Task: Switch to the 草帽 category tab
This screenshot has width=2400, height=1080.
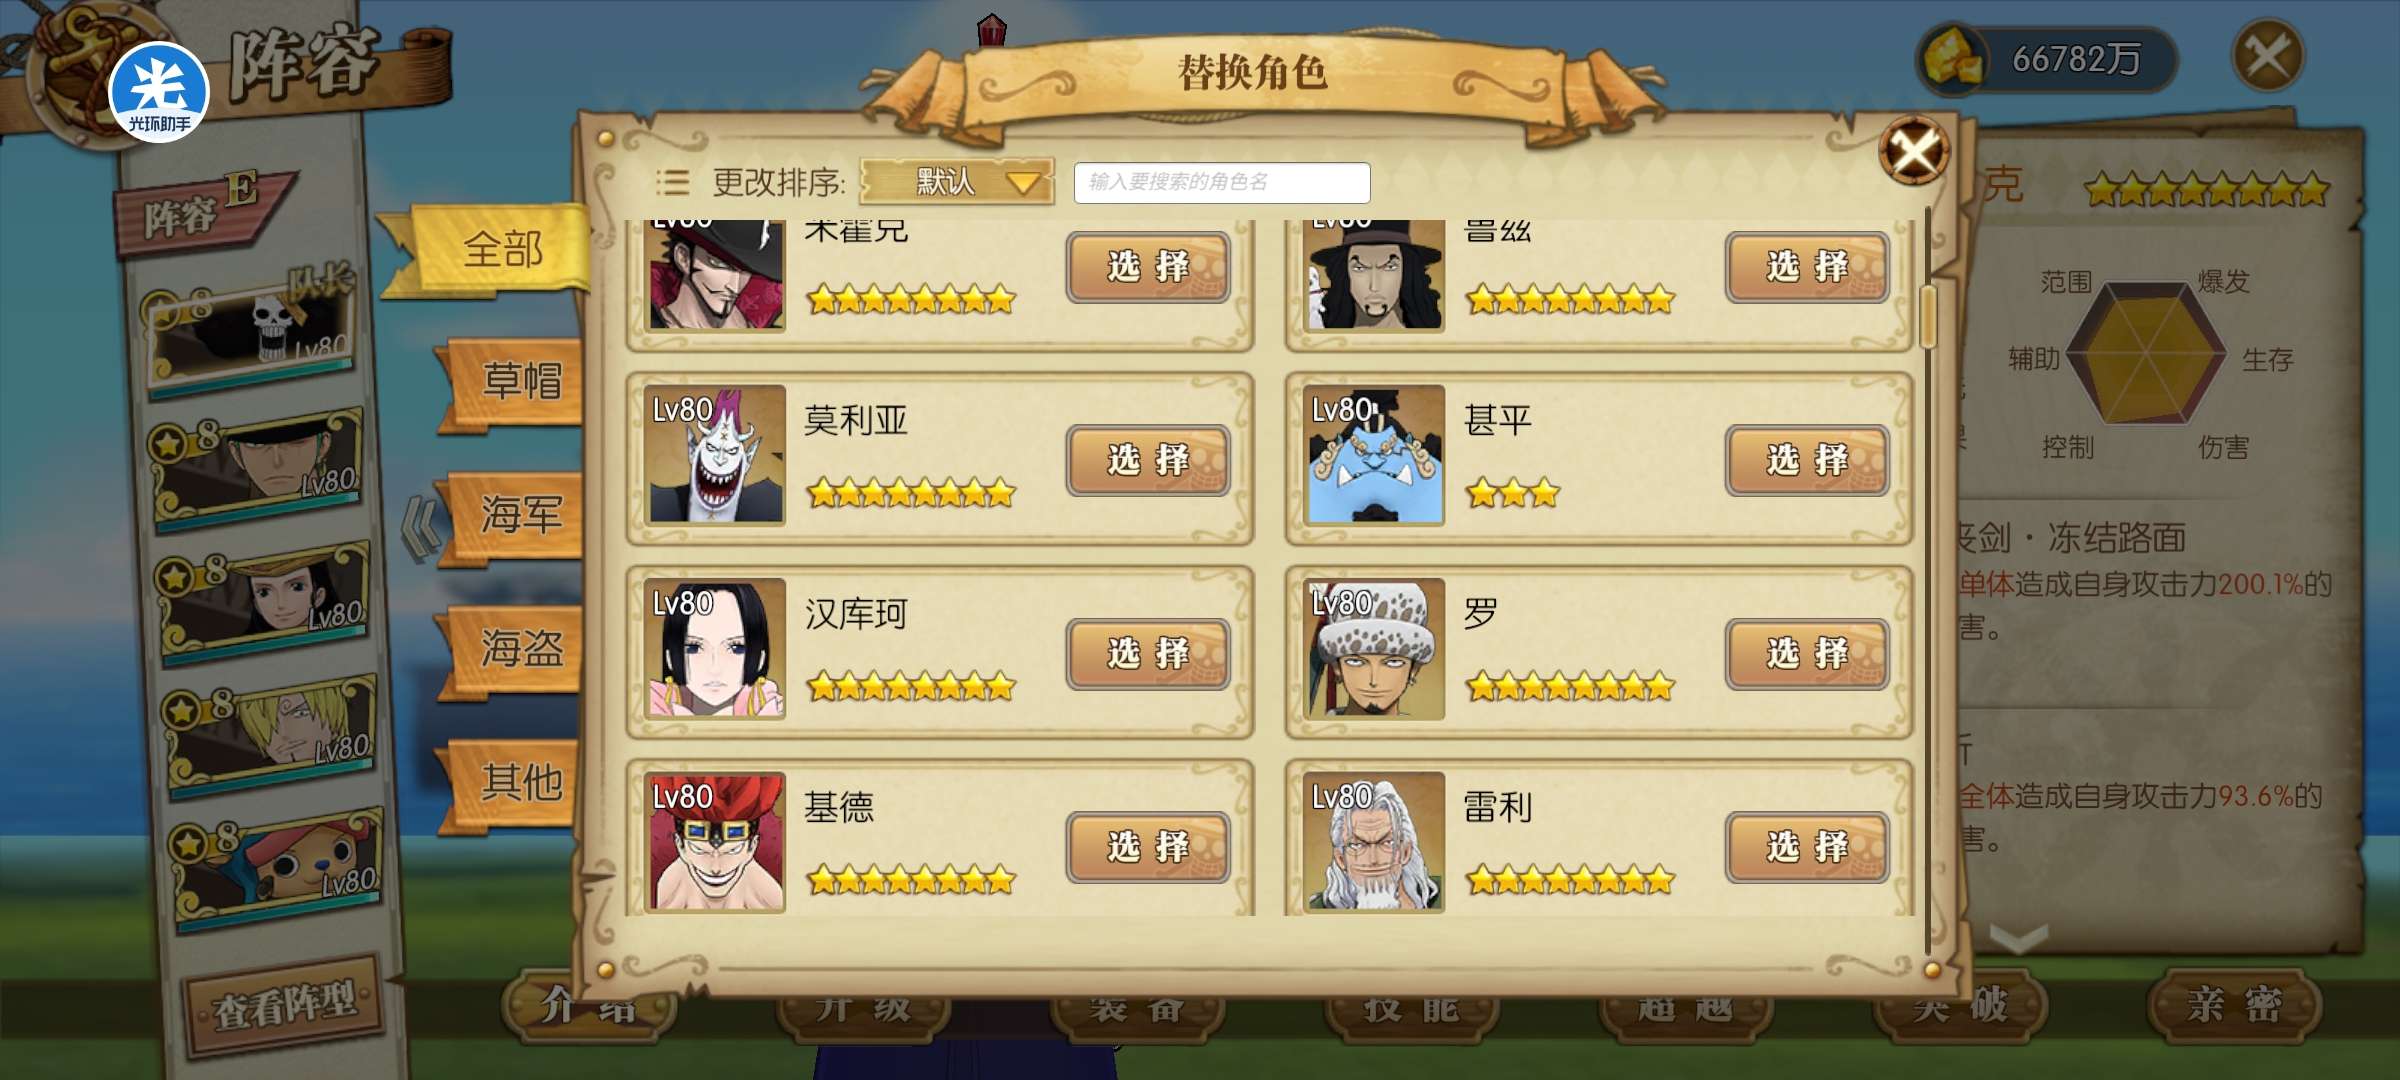Action: click(x=516, y=382)
